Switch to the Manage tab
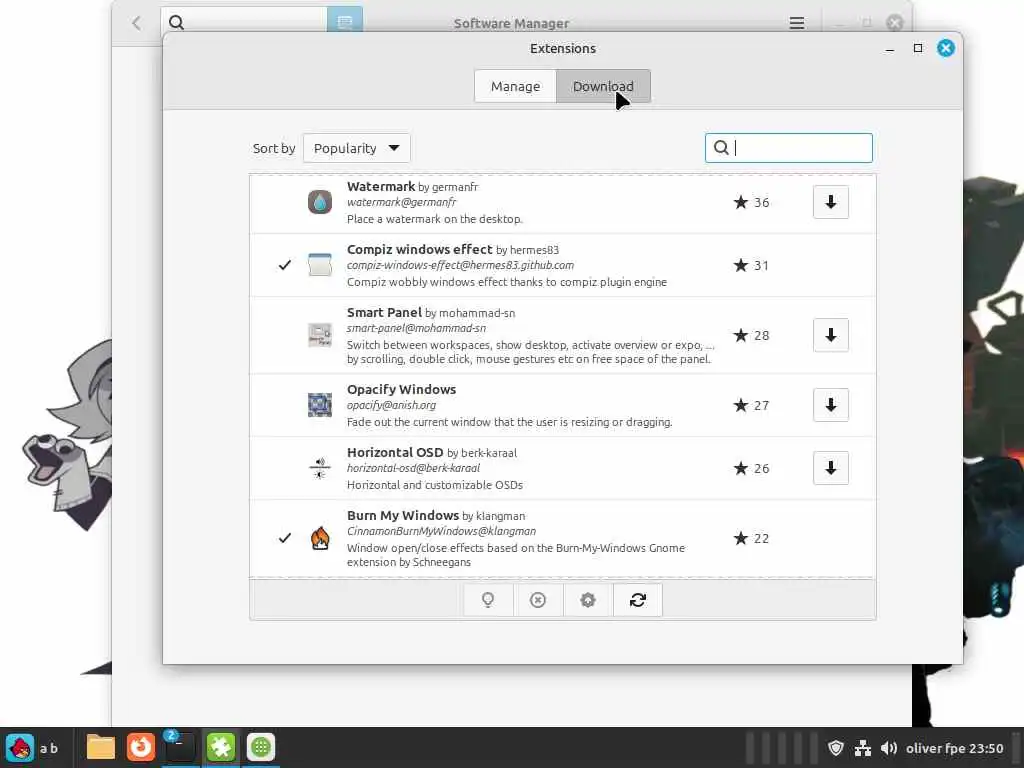The width and height of the screenshot is (1024, 768). pyautogui.click(x=515, y=86)
